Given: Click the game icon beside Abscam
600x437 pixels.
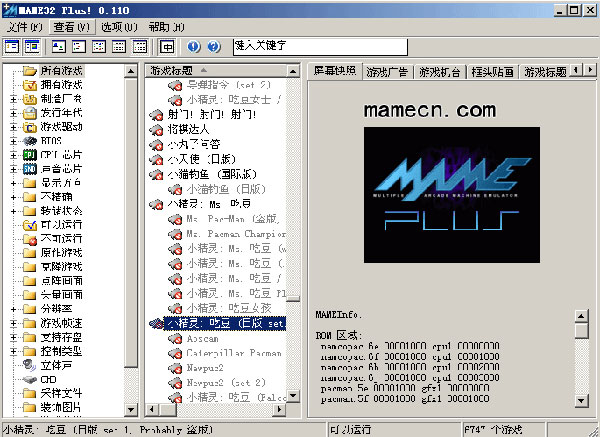Looking at the screenshot, I should click(175, 339).
